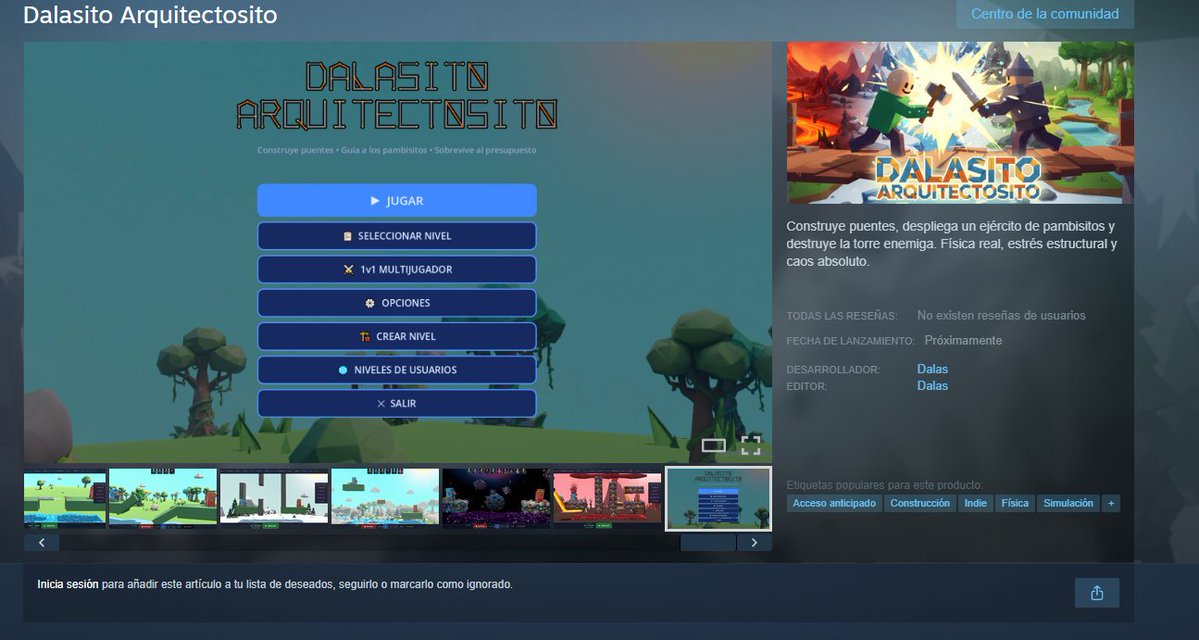Open editor Dalas link

(932, 385)
